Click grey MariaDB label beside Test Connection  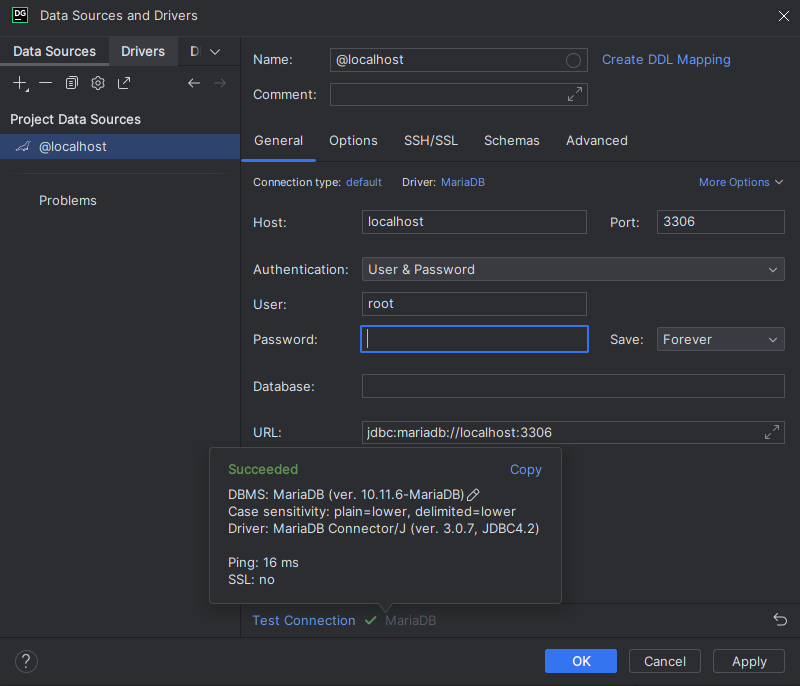click(410, 620)
